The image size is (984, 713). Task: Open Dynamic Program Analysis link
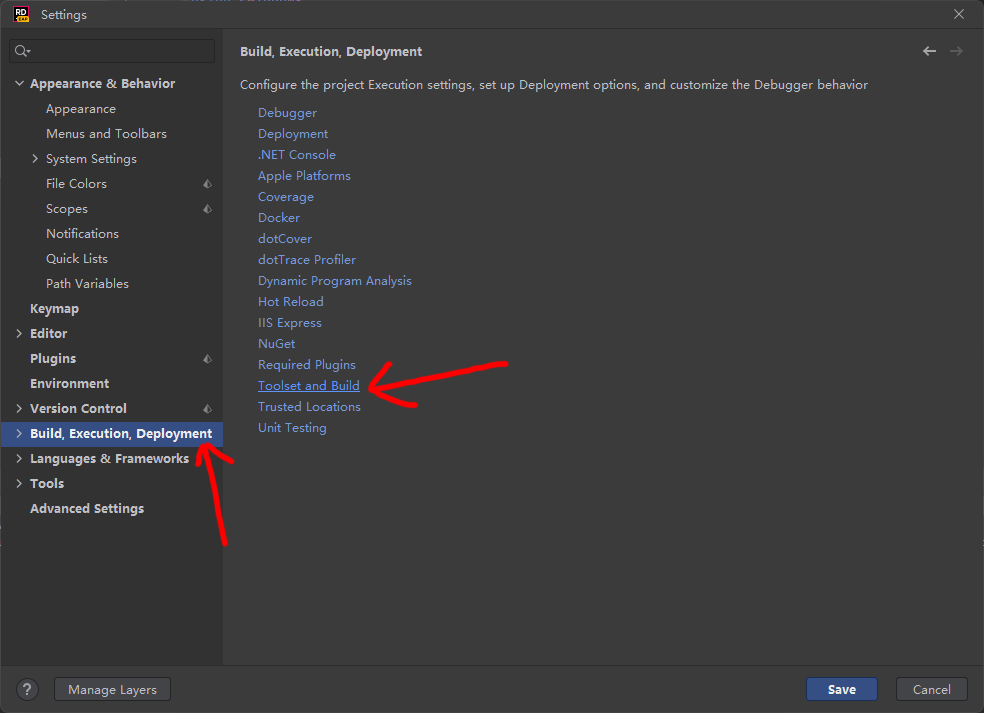(334, 281)
